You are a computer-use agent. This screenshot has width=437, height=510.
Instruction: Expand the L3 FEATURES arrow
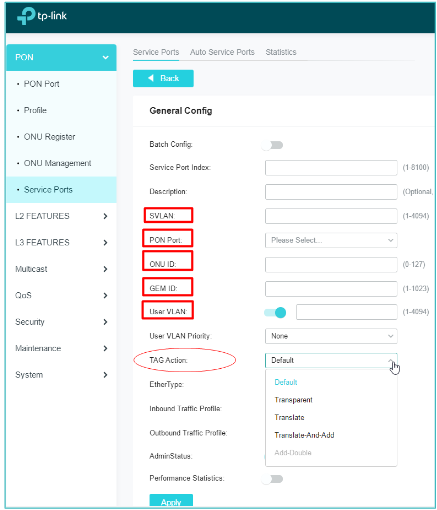coord(105,242)
